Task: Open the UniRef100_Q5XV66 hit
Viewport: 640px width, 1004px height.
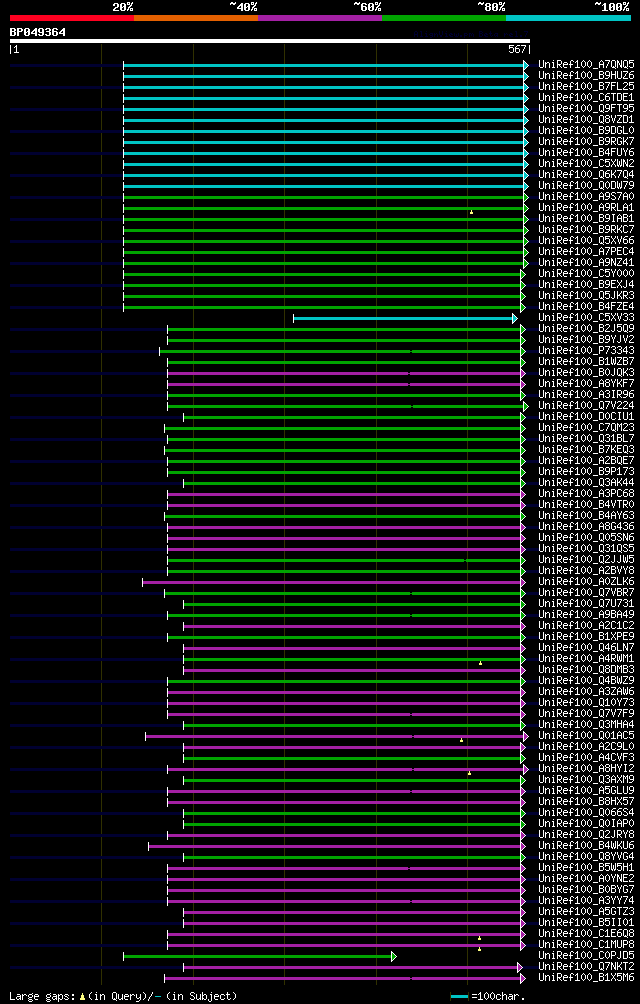Action: click(x=586, y=241)
